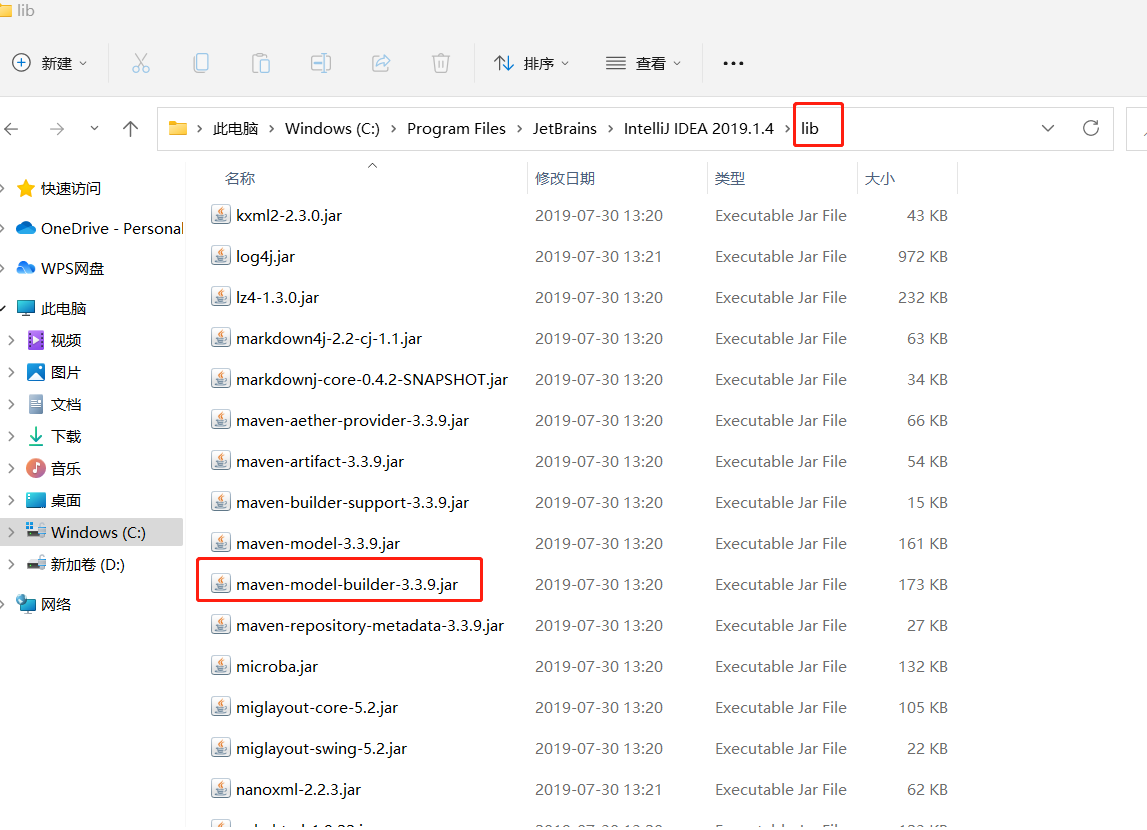The image size is (1147, 830).
Task: Open the see more options menu
Action: [733, 62]
